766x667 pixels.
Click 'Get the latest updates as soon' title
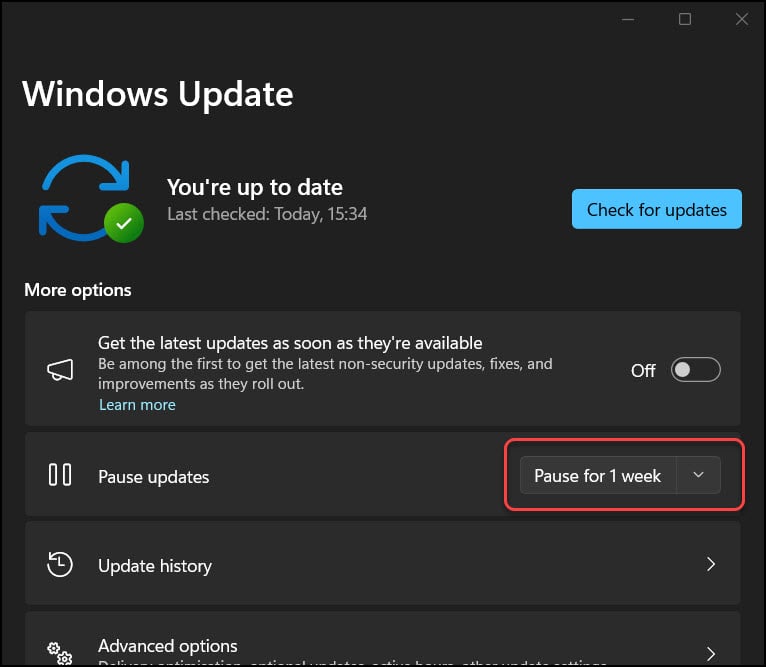[290, 343]
